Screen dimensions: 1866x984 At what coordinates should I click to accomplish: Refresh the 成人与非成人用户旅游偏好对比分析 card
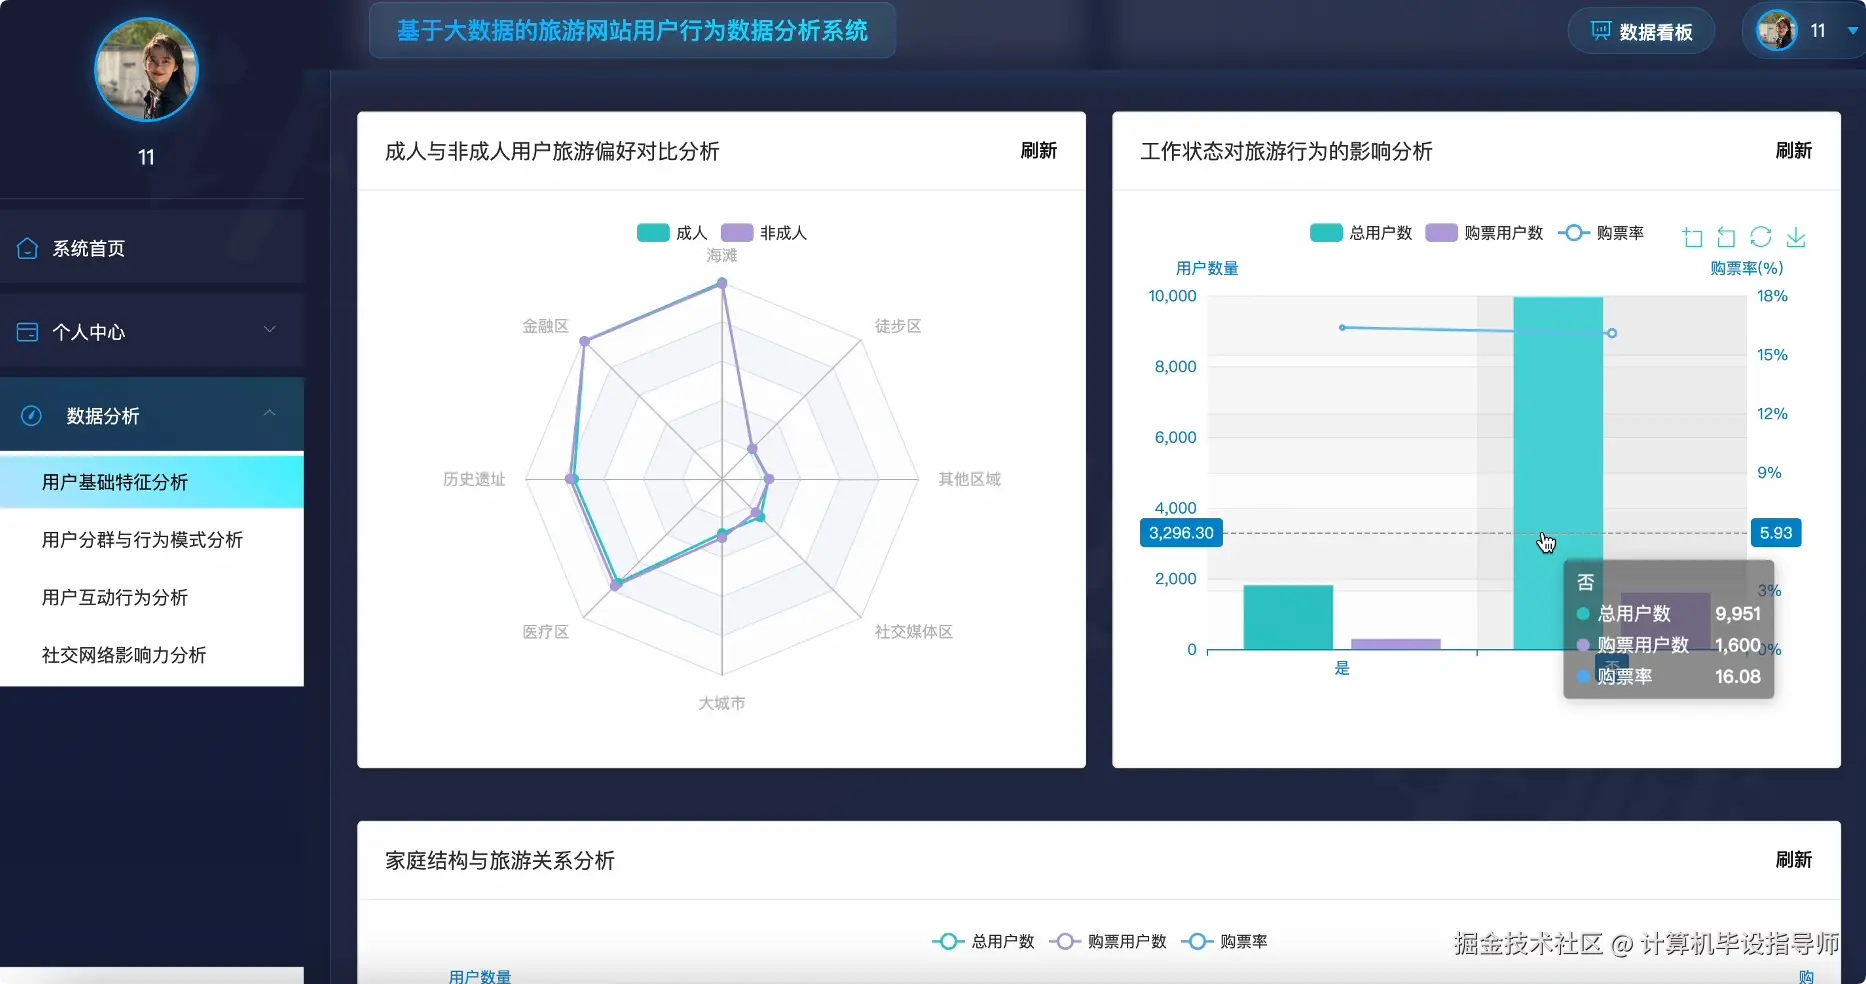pyautogui.click(x=1038, y=151)
